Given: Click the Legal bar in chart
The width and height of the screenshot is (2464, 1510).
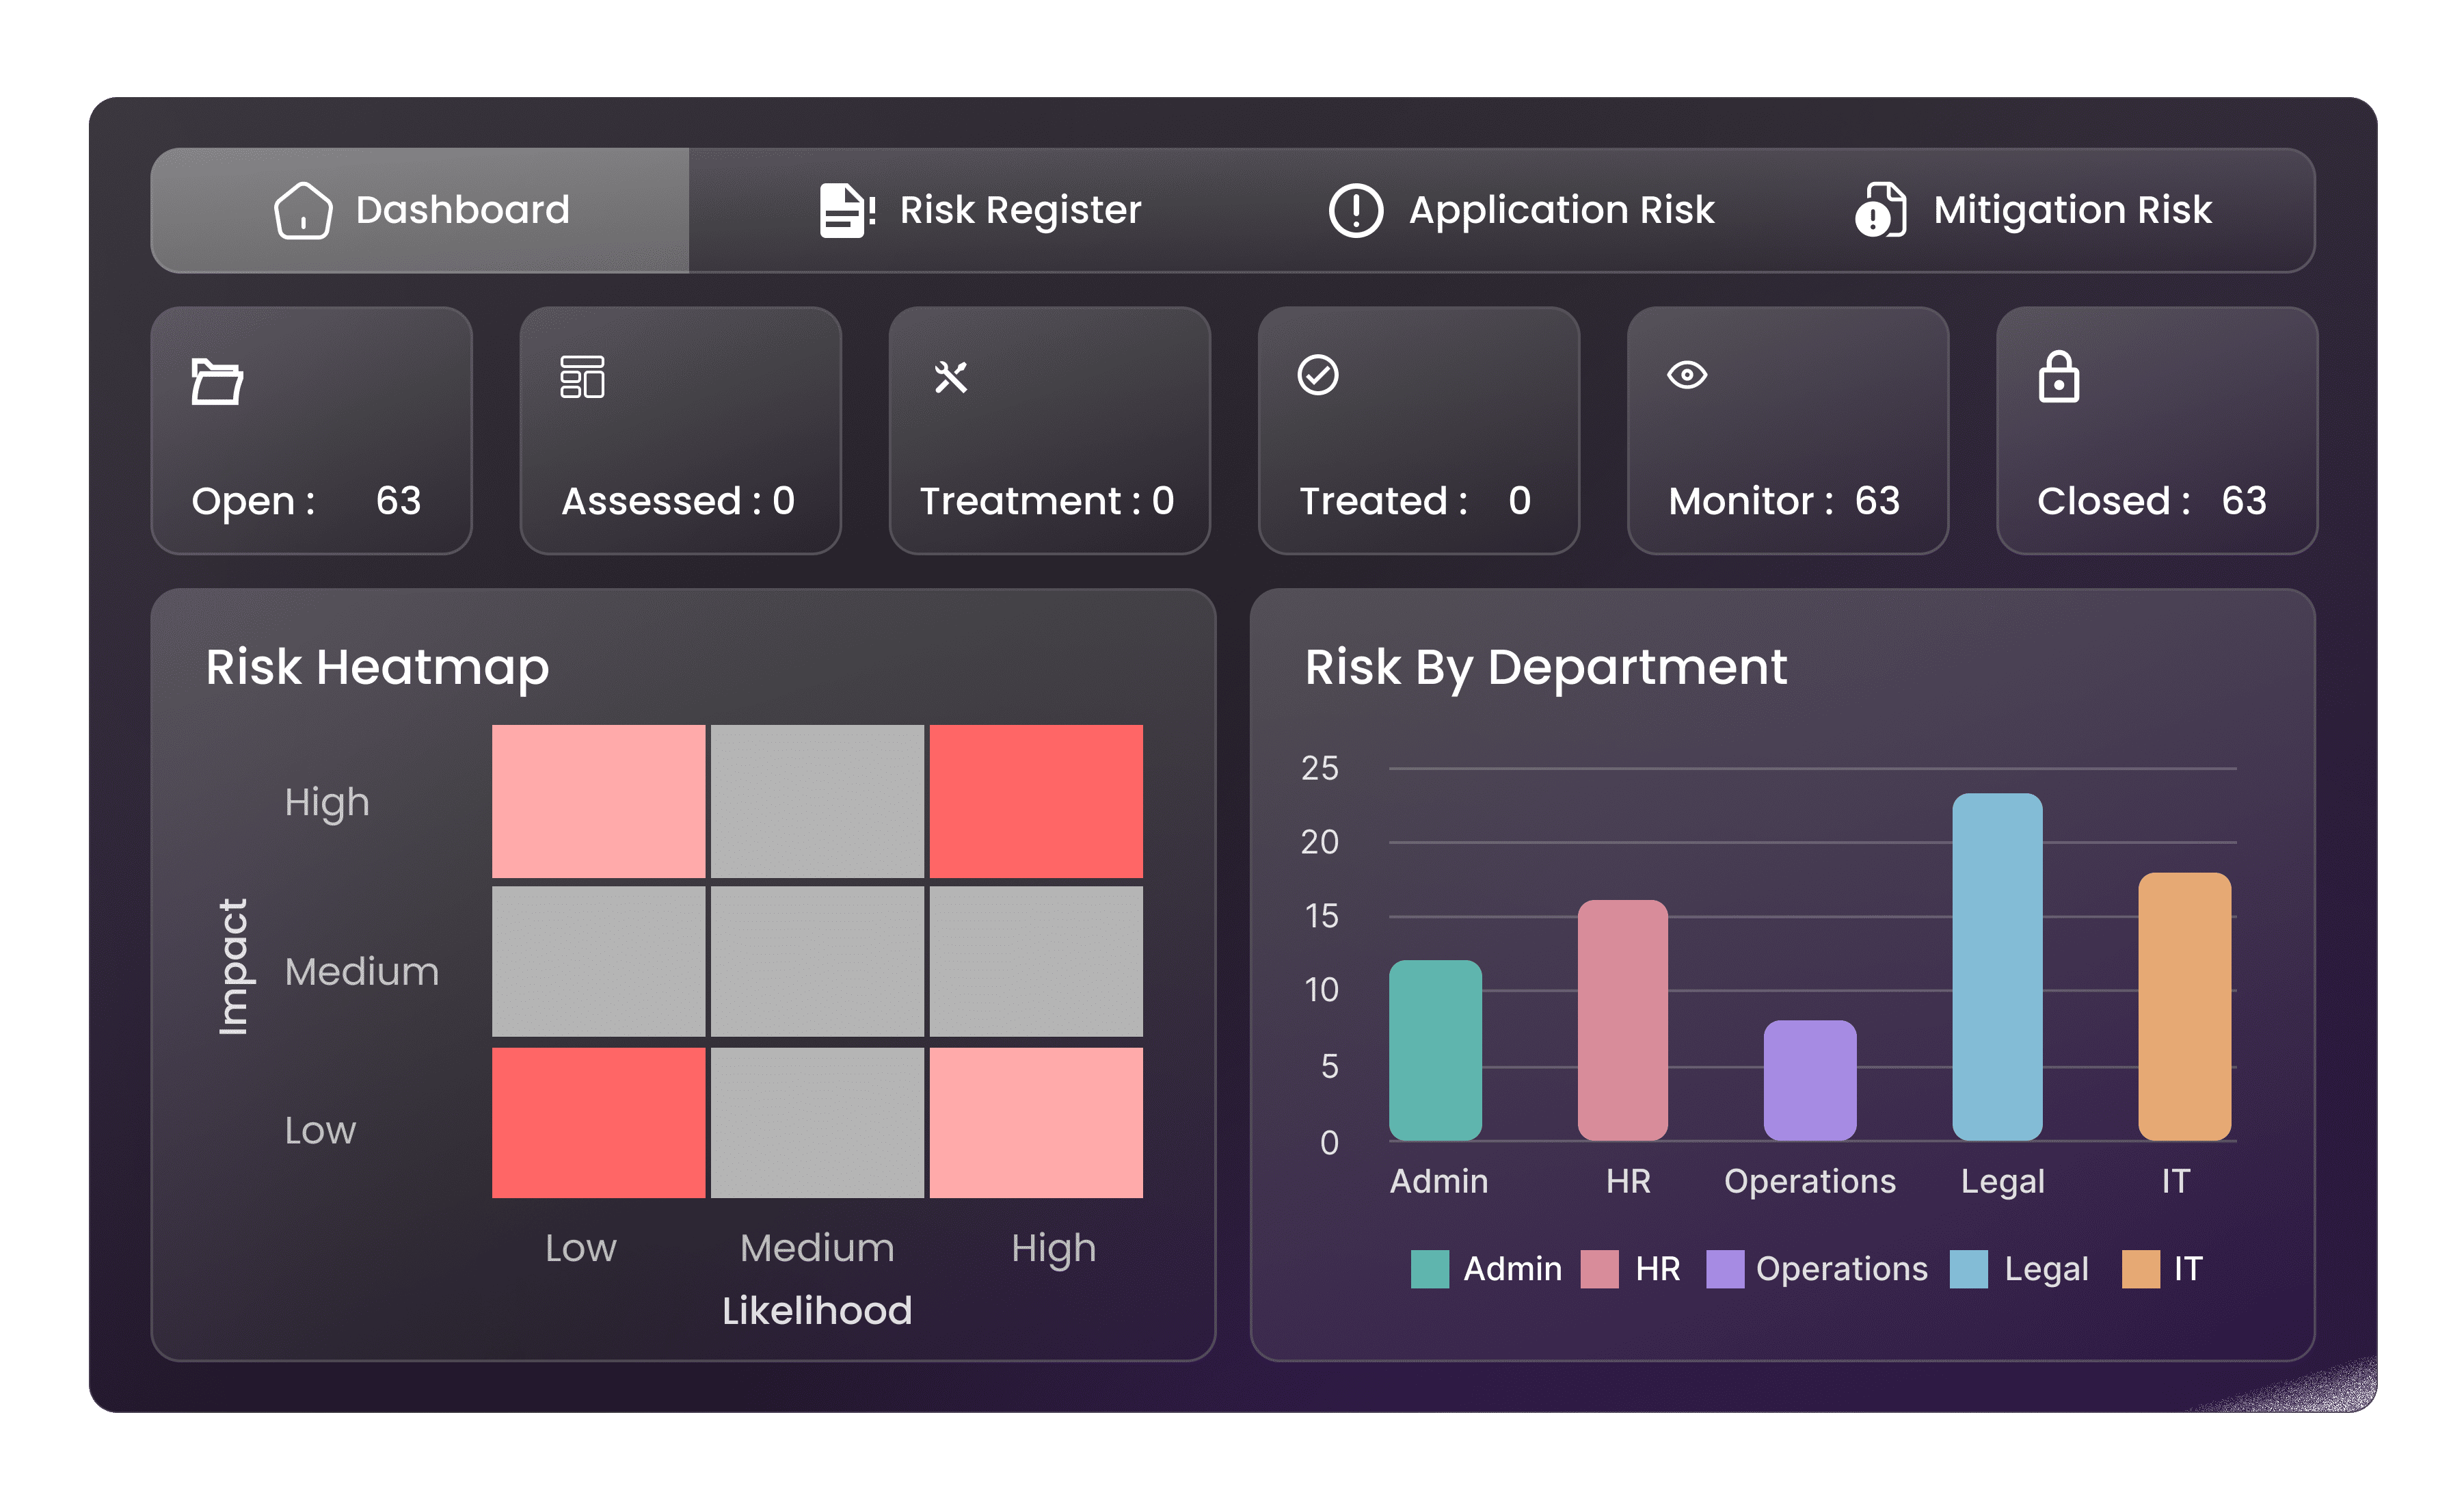Looking at the screenshot, I should (x=1997, y=966).
